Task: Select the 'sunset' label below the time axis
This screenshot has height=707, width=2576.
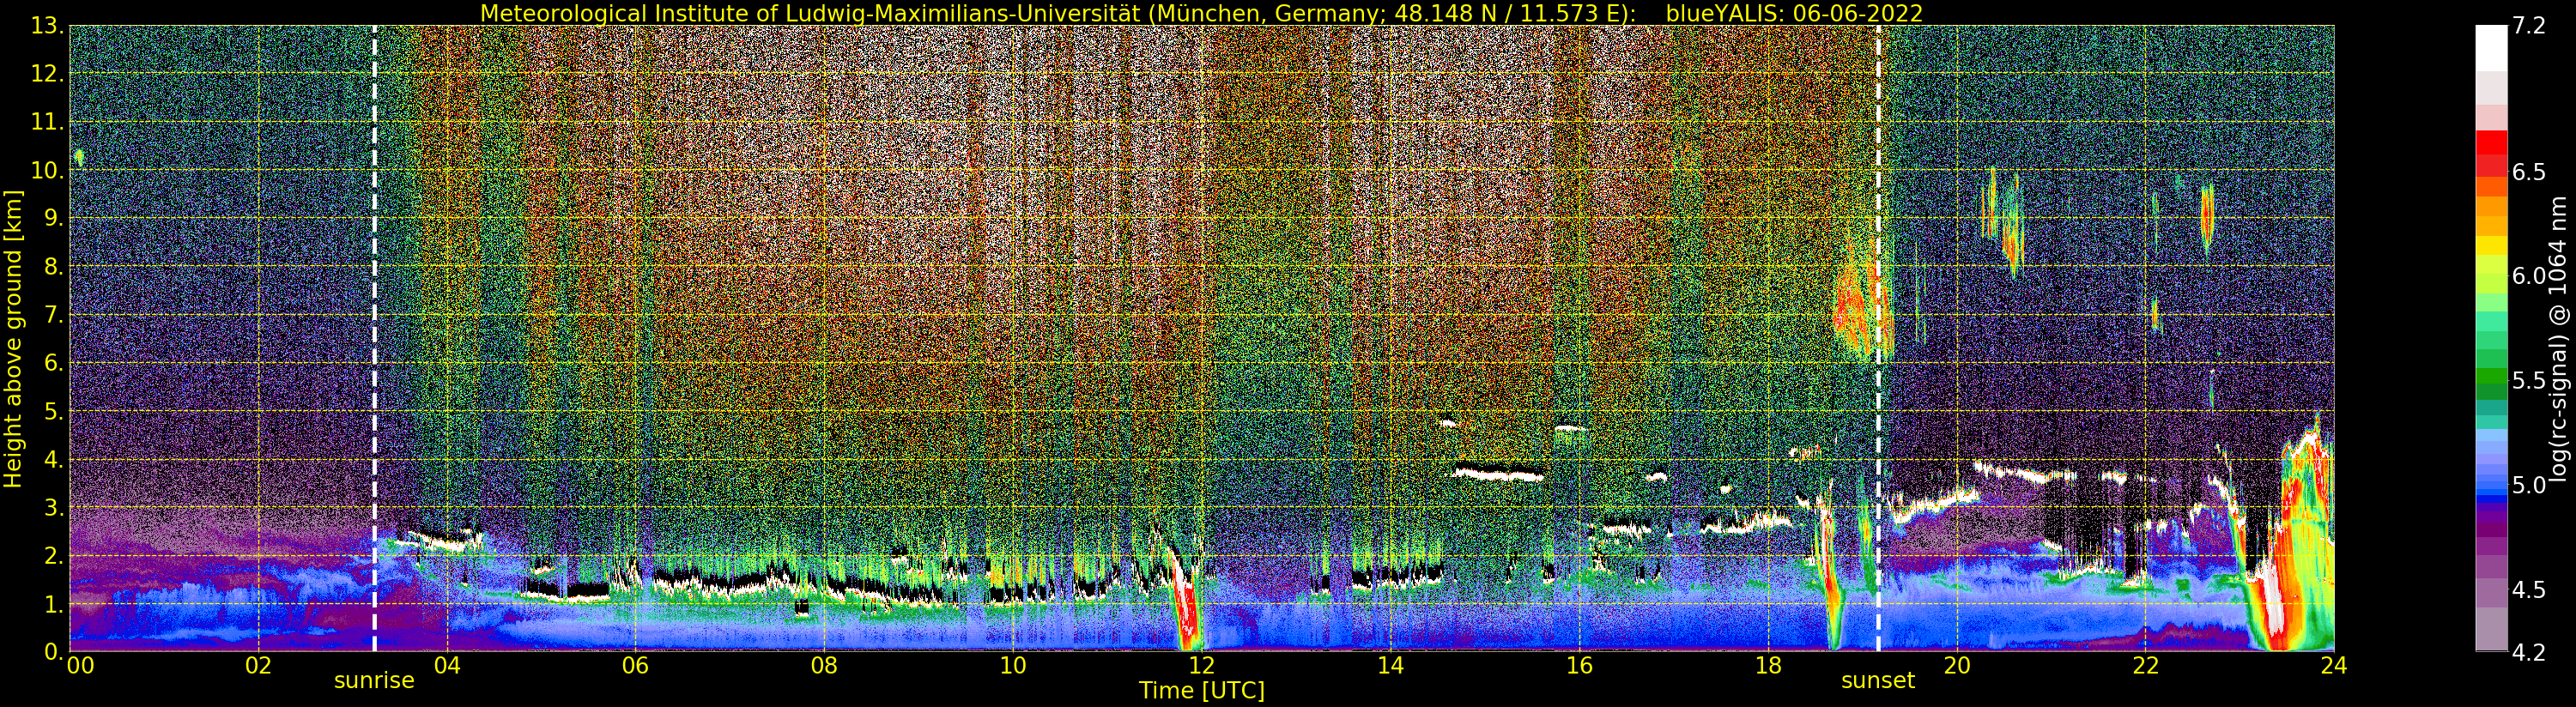Action: (x=1878, y=681)
